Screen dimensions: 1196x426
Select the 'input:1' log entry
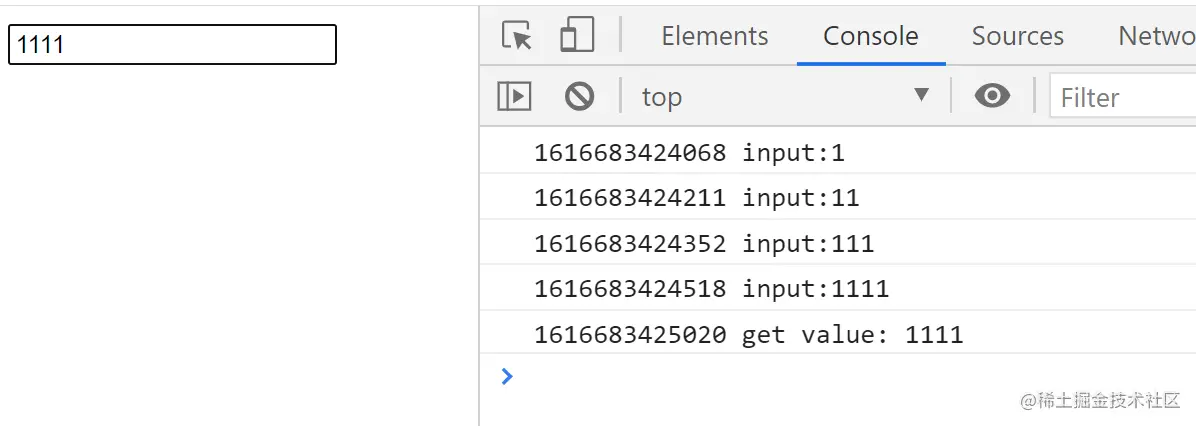coord(793,153)
